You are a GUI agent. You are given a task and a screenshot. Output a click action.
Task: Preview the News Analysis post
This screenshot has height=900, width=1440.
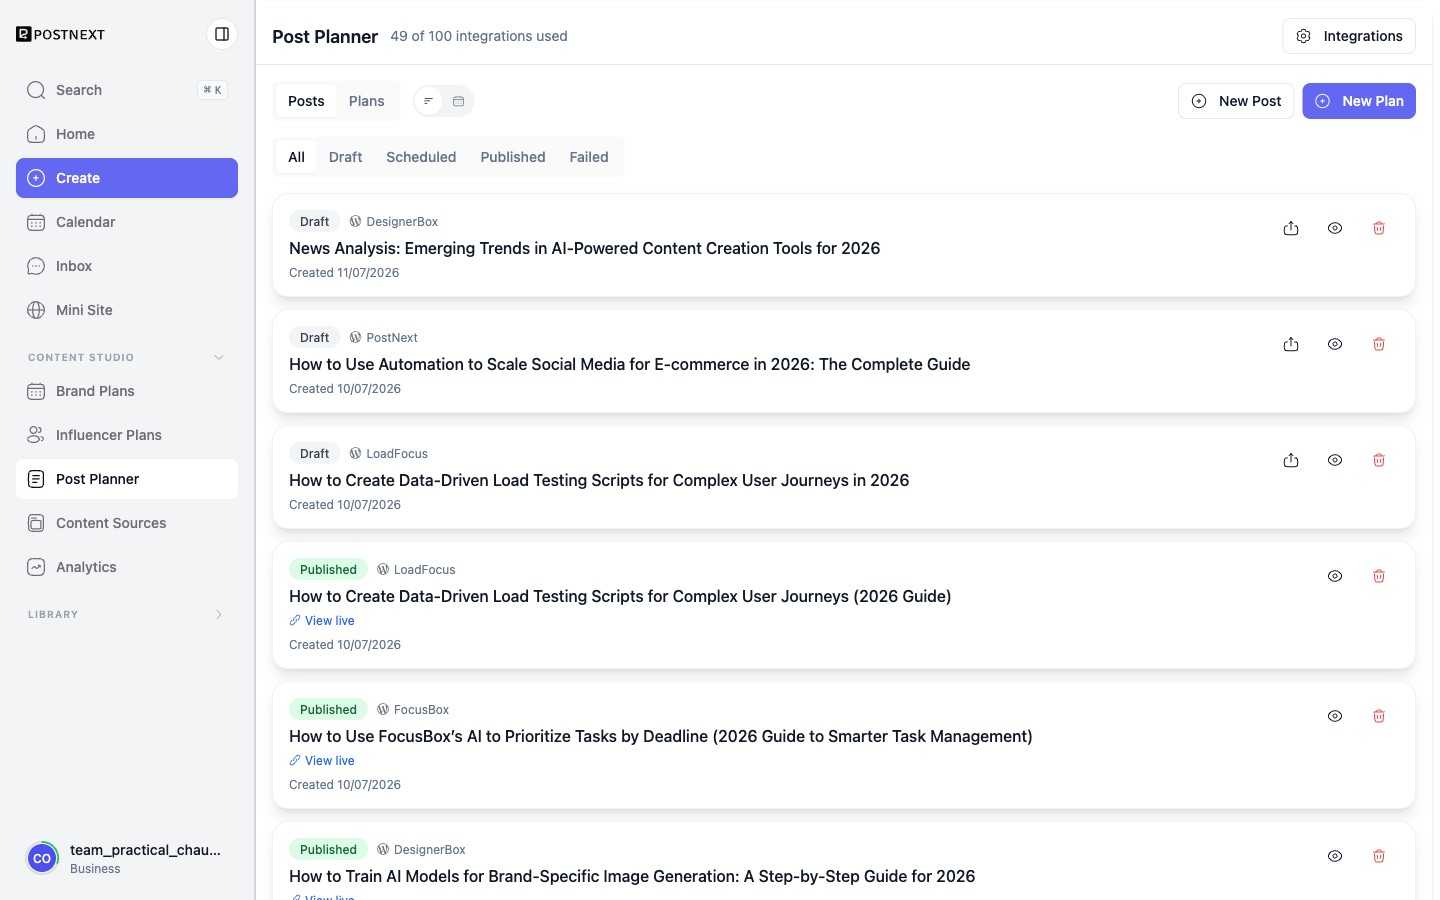[1335, 228]
